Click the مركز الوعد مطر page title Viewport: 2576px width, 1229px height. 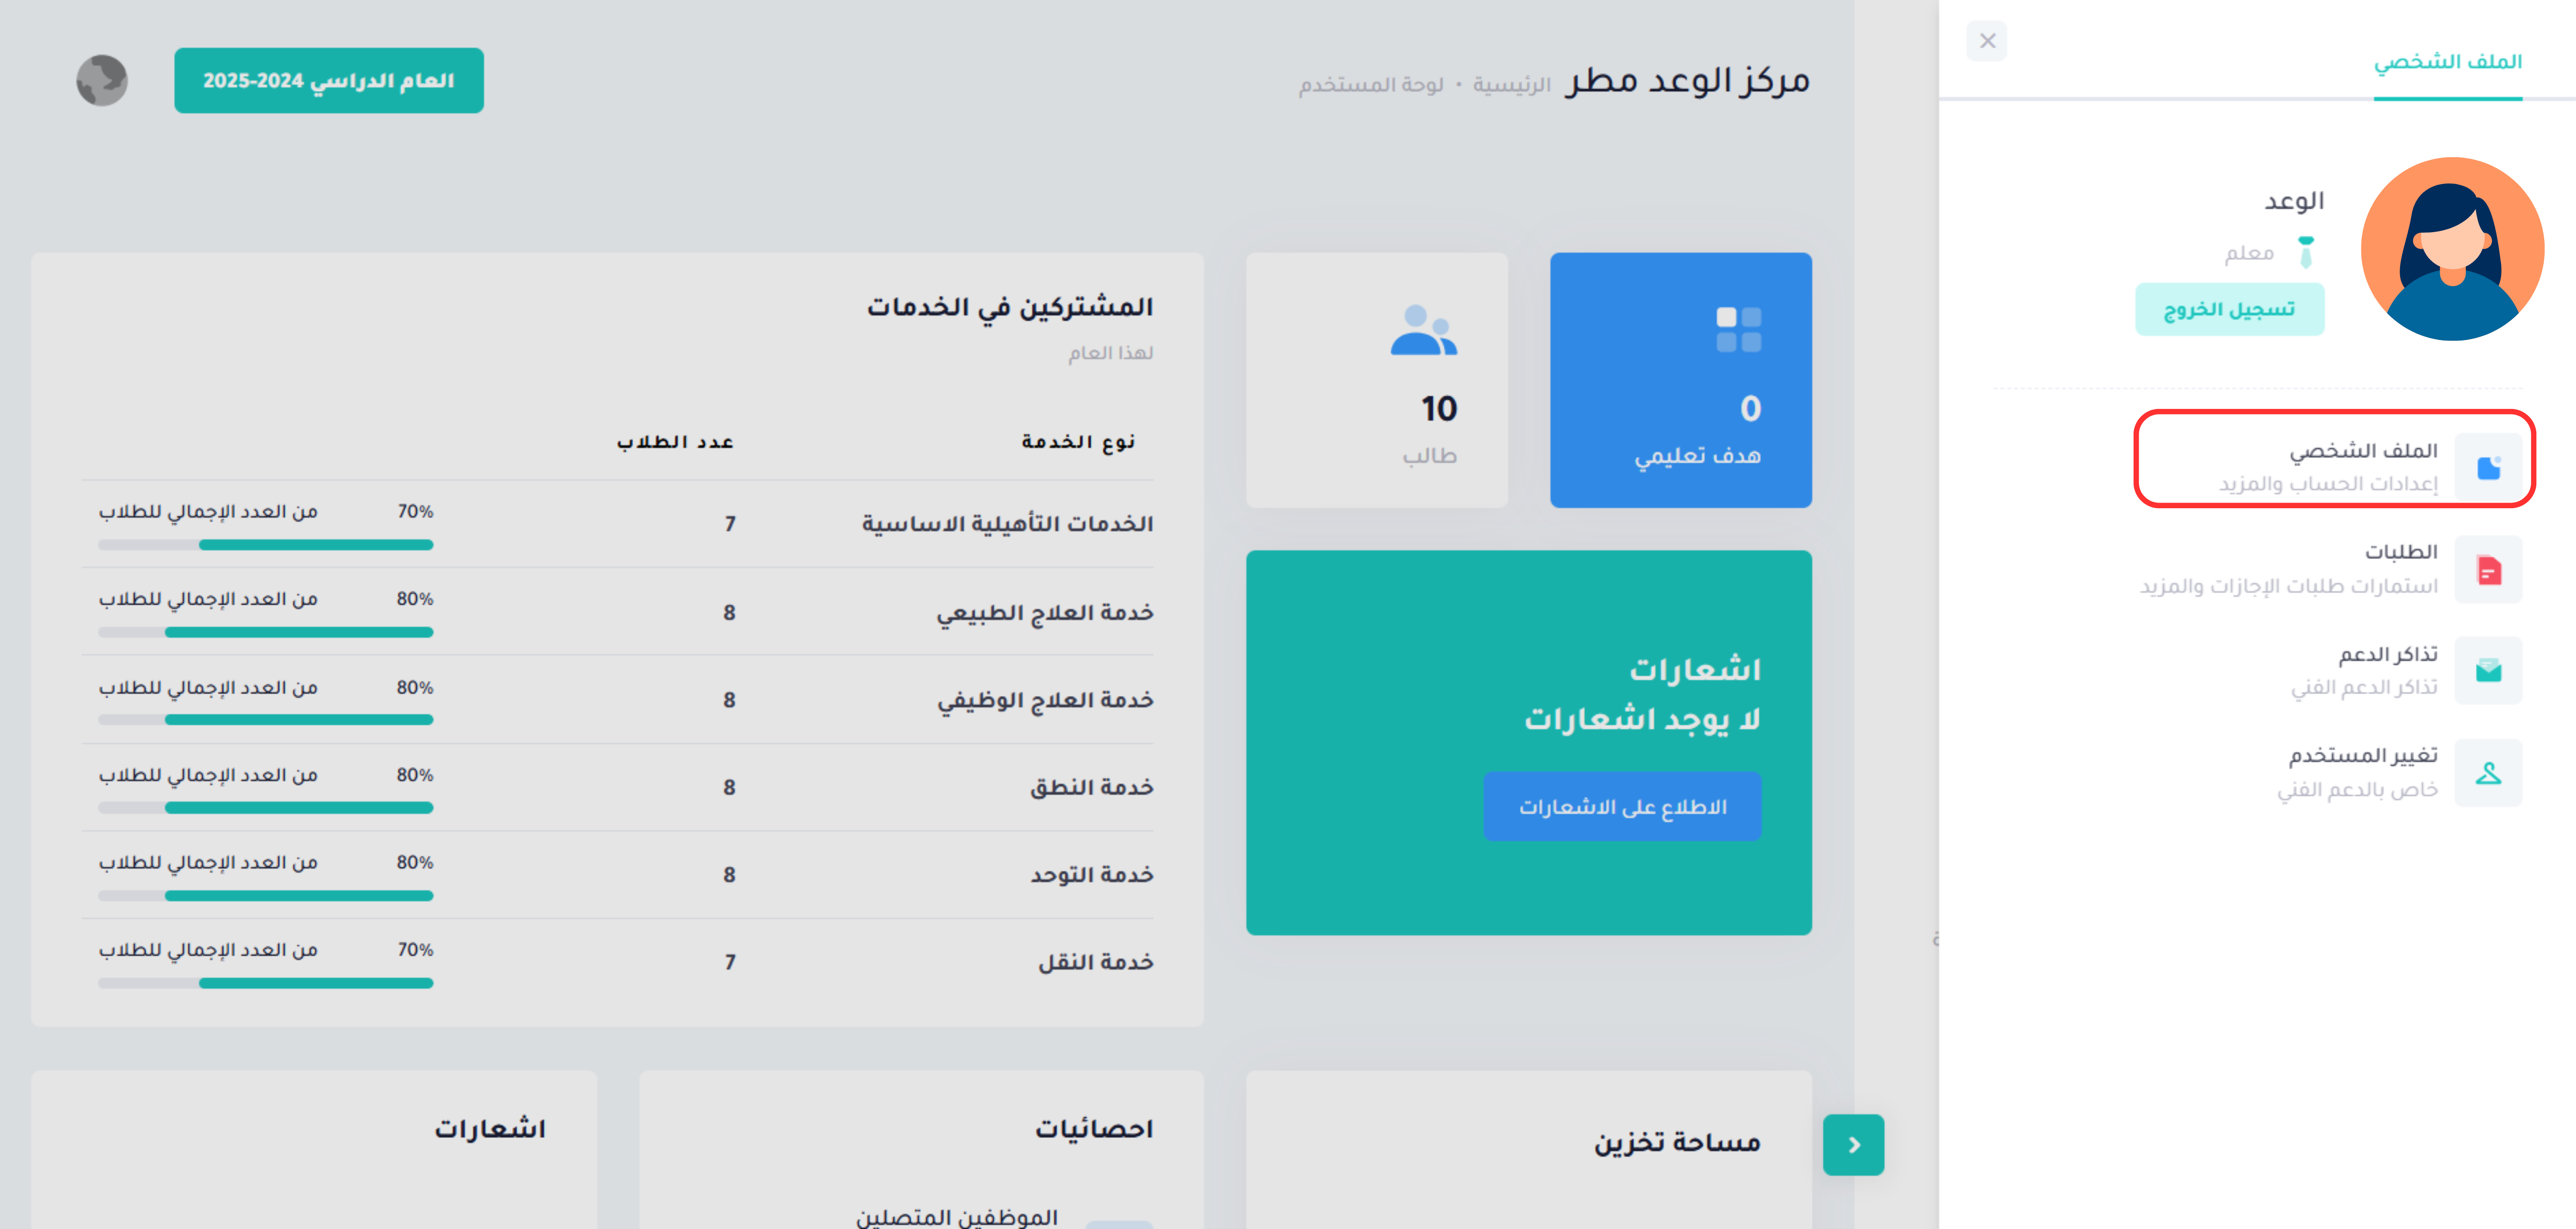[1688, 80]
